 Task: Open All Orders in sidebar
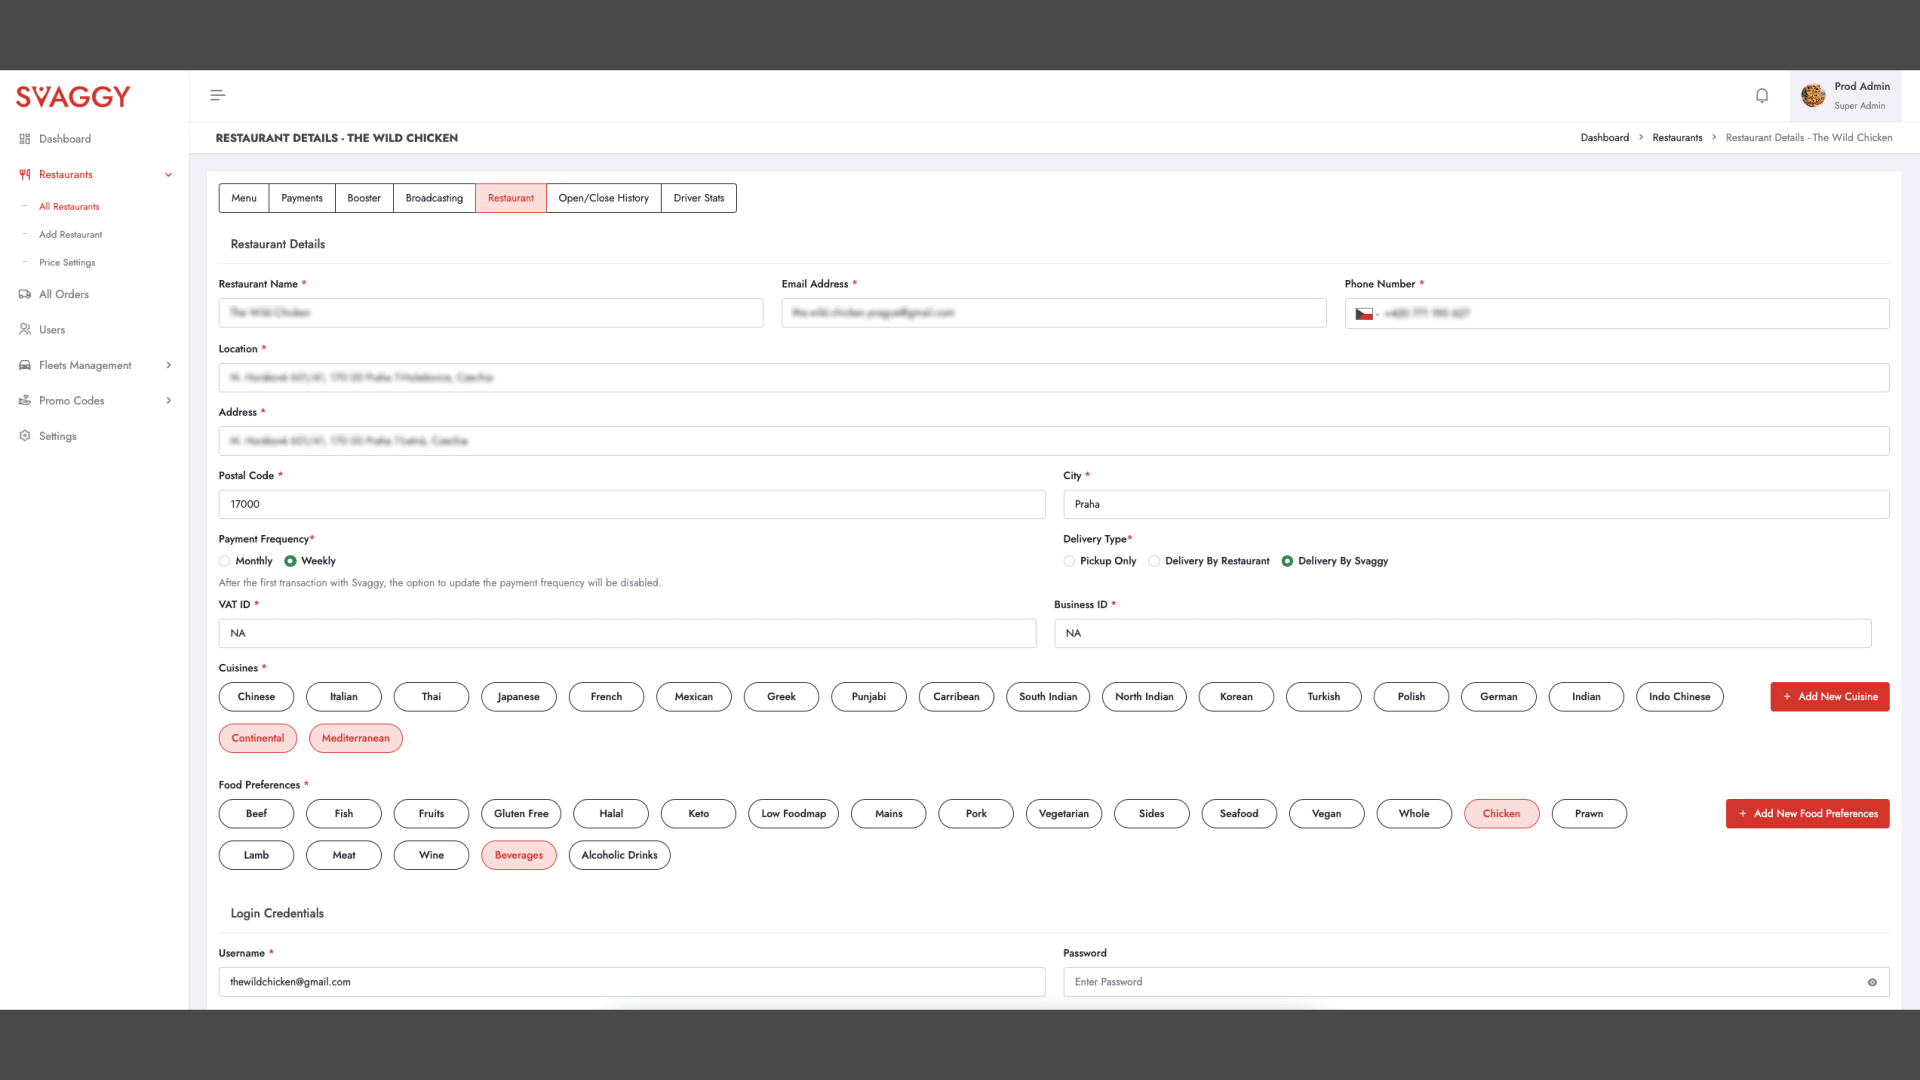64,294
